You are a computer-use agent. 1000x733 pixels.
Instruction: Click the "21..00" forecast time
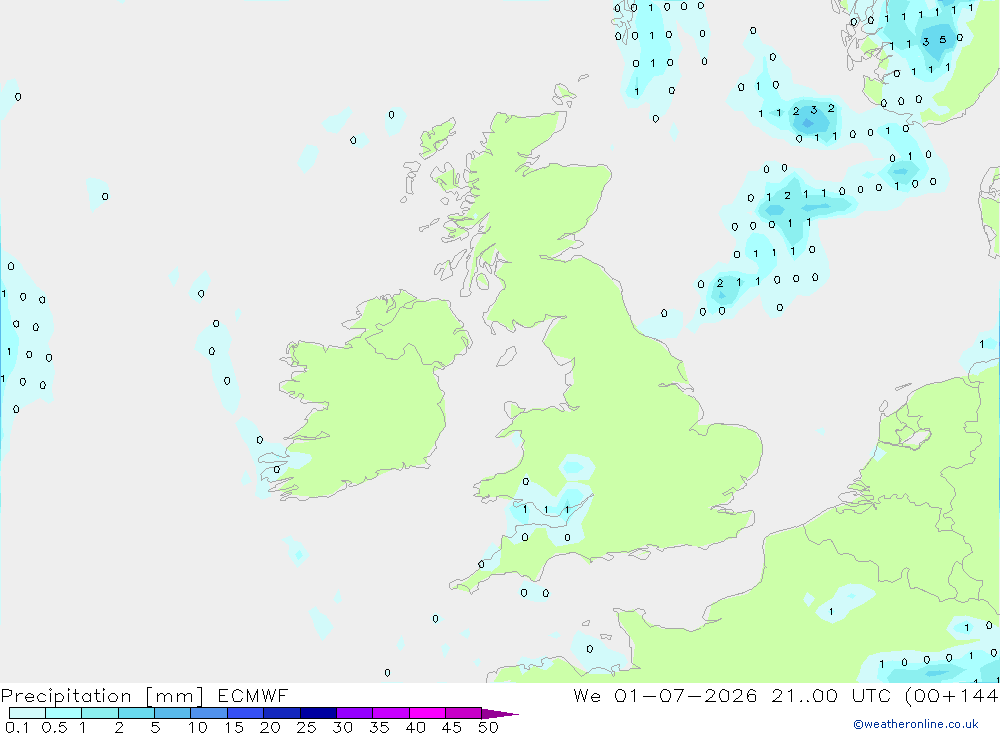pyautogui.click(x=804, y=695)
